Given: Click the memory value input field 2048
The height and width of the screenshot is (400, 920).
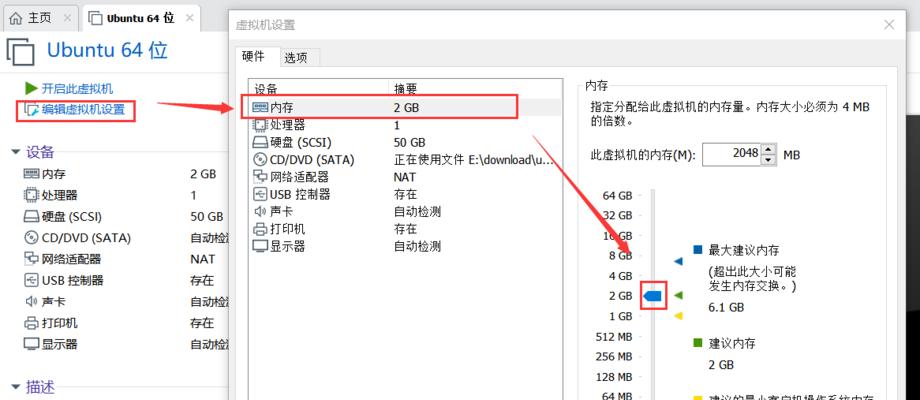Looking at the screenshot, I should tap(731, 155).
